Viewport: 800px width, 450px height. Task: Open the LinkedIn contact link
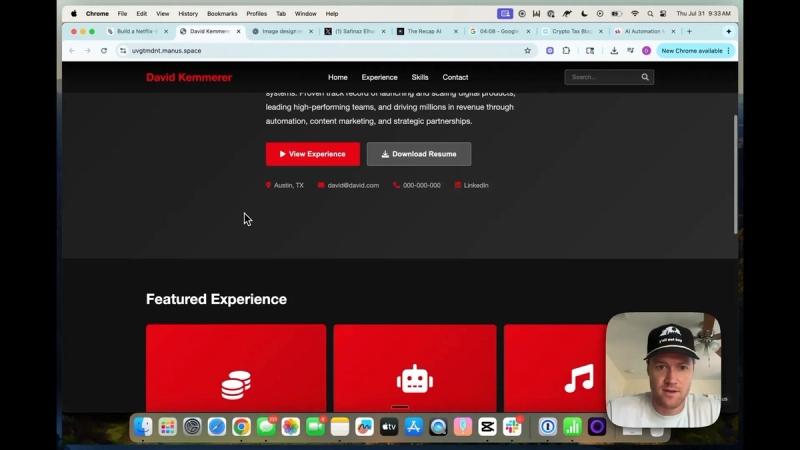click(x=471, y=185)
